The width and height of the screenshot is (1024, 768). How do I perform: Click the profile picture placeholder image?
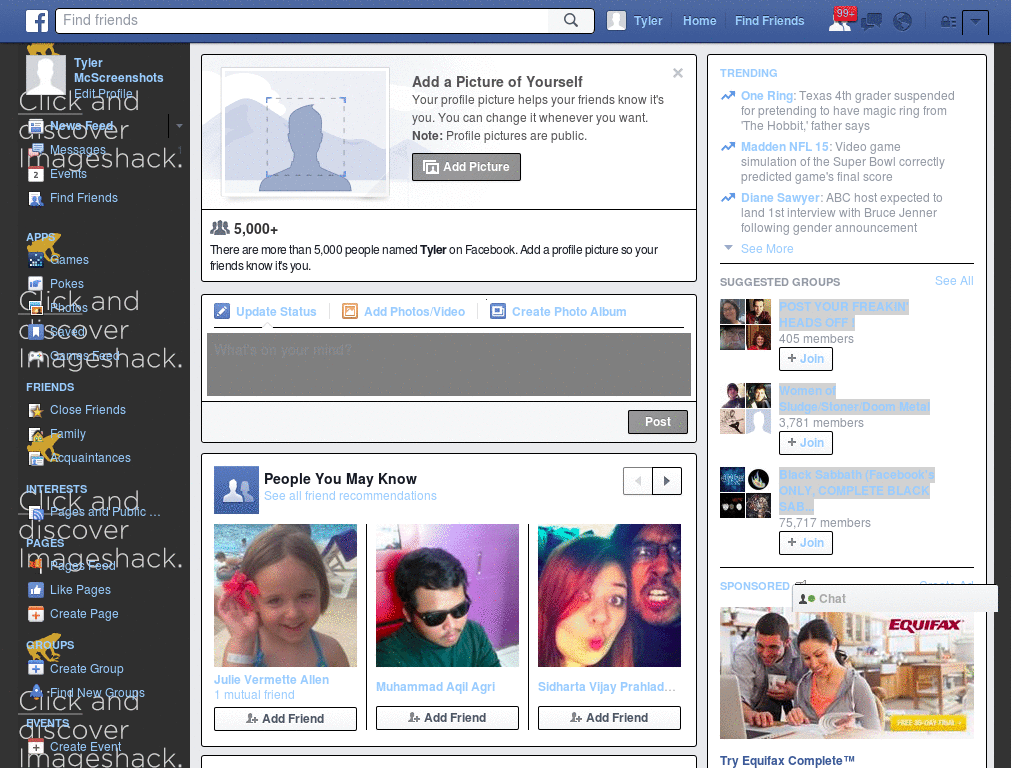pos(306,132)
